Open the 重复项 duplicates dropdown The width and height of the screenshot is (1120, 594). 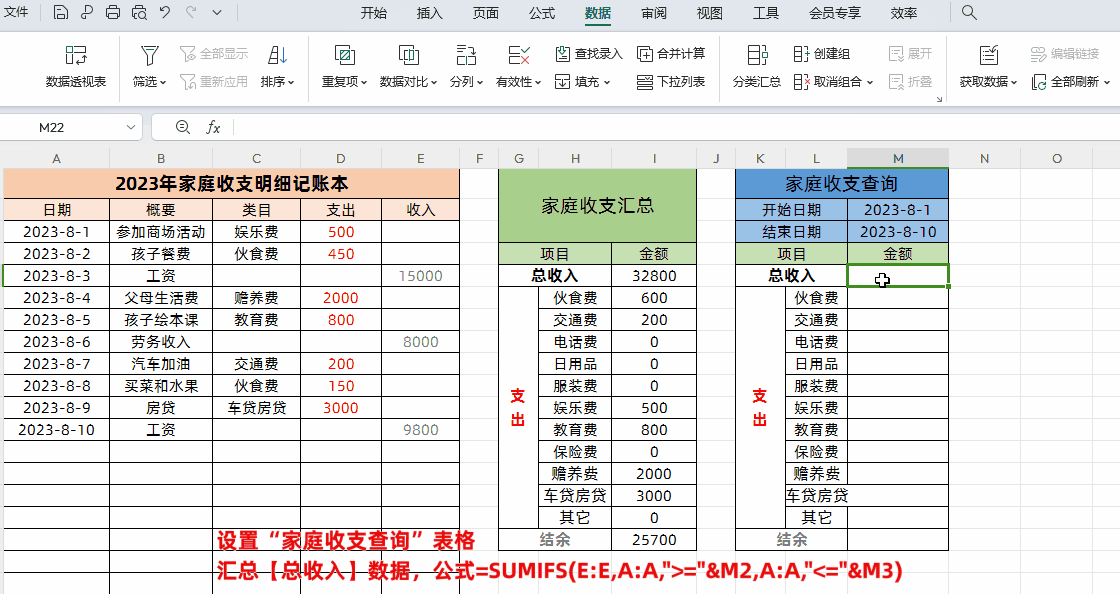(x=344, y=81)
